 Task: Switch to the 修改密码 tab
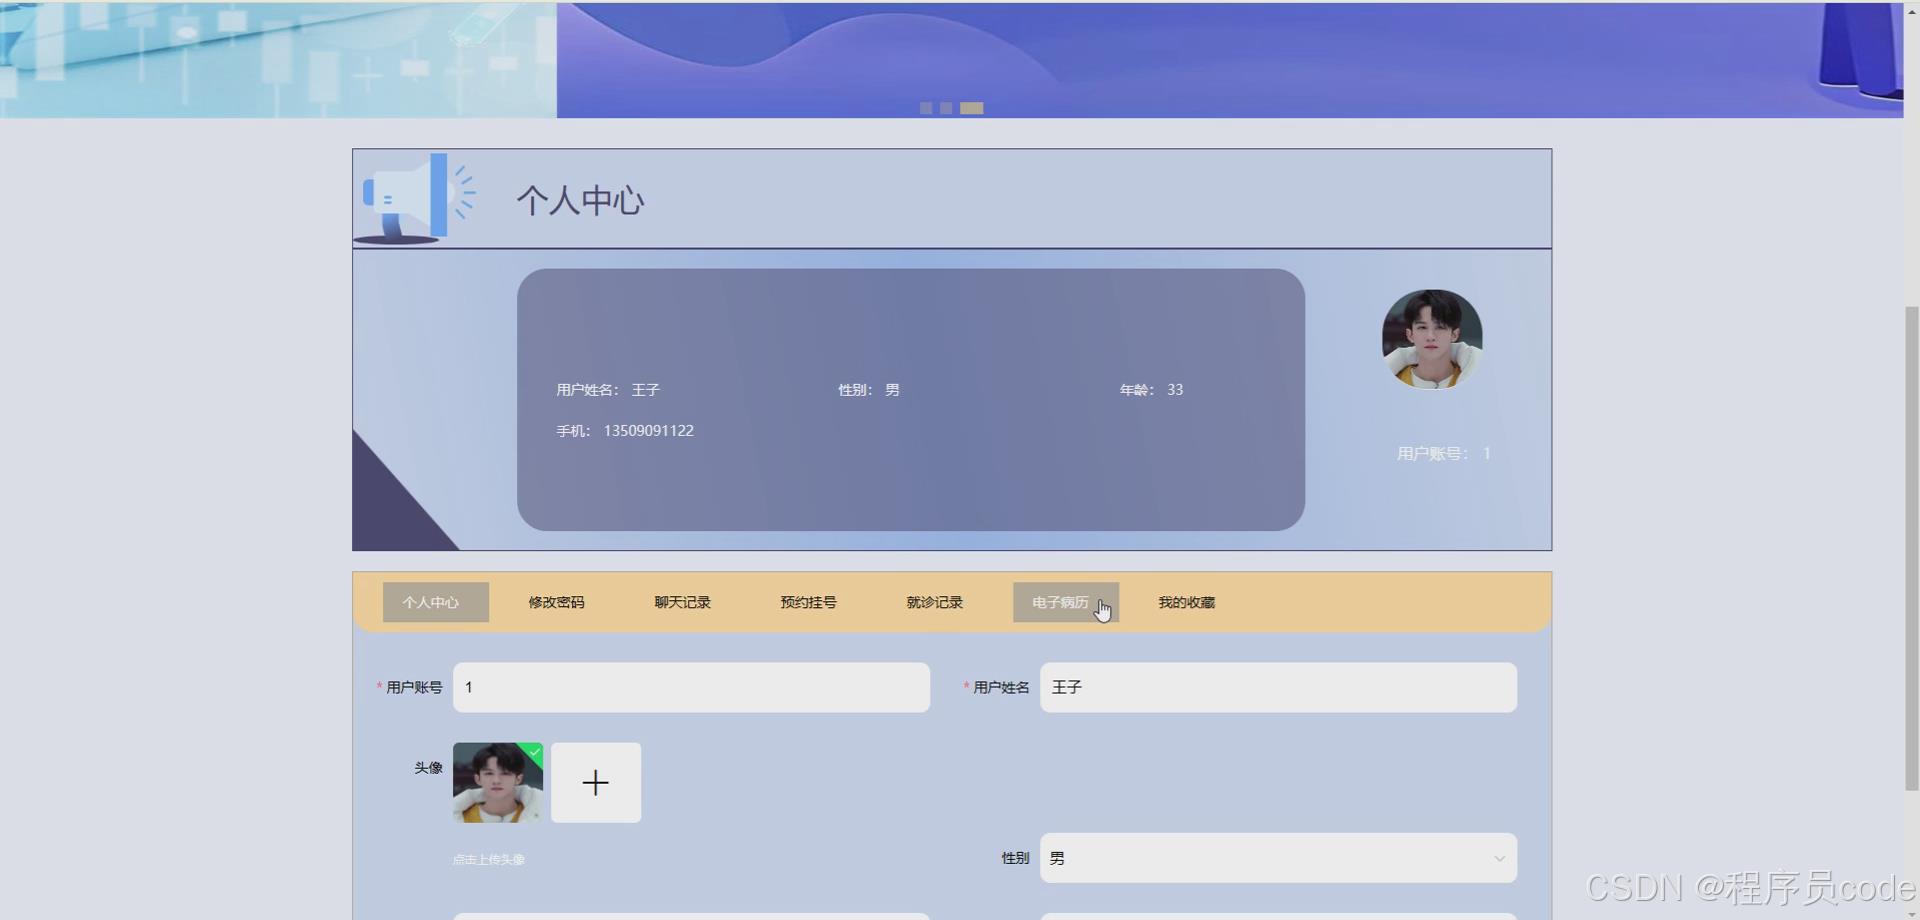click(556, 602)
